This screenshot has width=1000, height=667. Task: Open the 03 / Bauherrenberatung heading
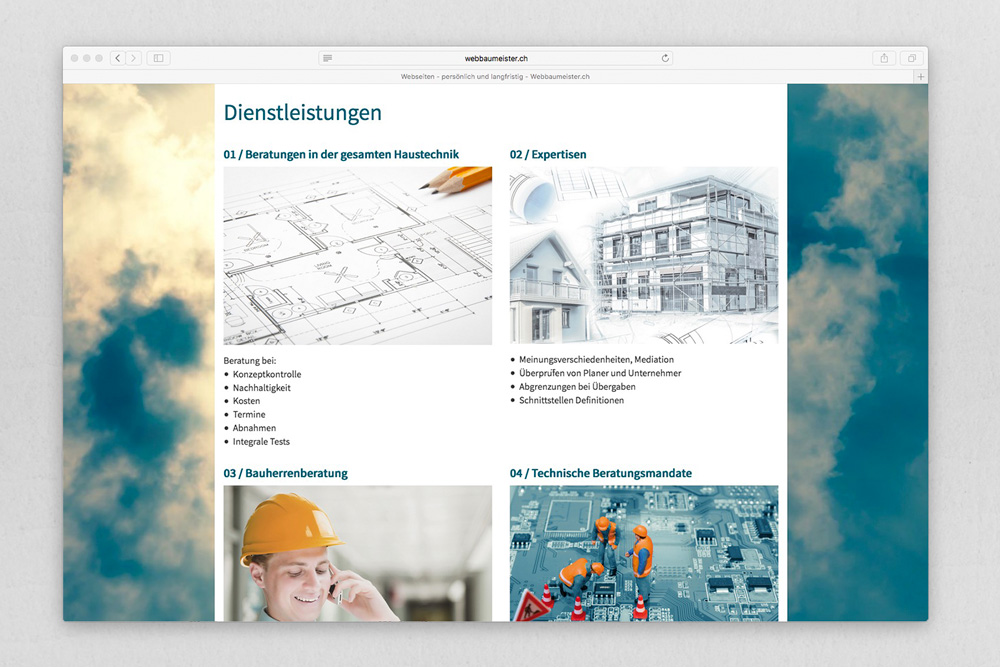coord(286,473)
